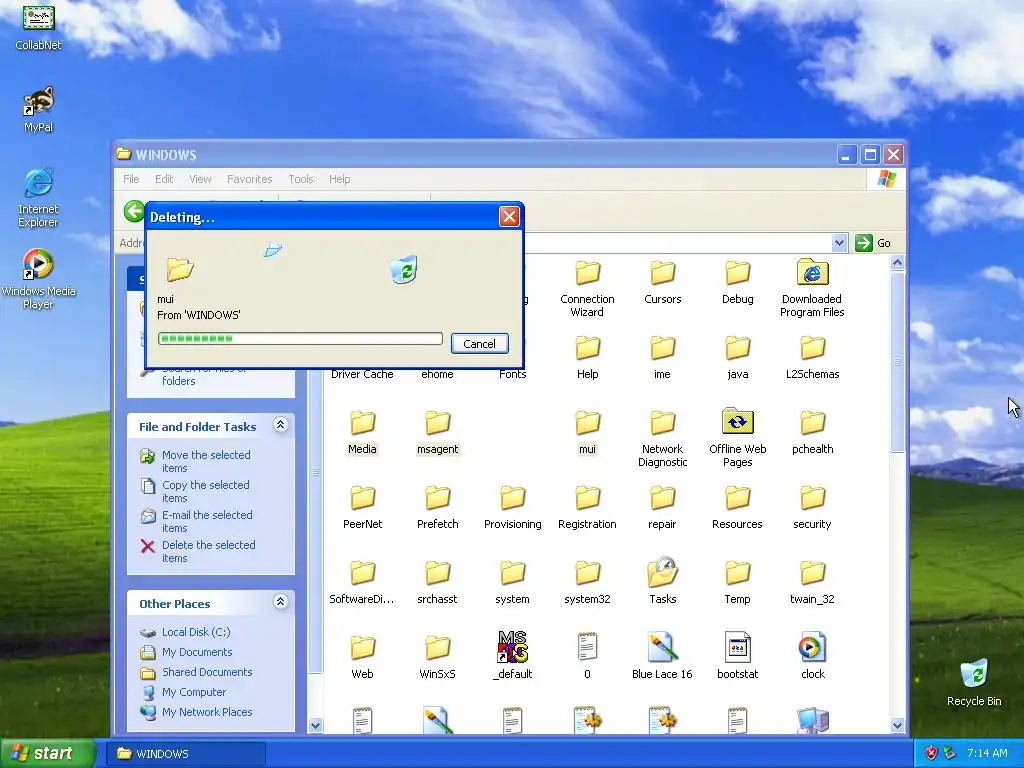
Task: Click Delete the selected items link
Action: [x=208, y=551]
